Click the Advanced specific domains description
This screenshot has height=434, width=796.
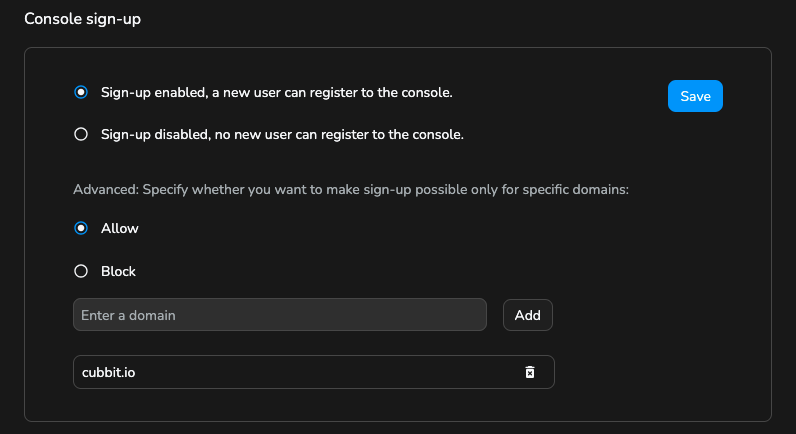pos(351,189)
